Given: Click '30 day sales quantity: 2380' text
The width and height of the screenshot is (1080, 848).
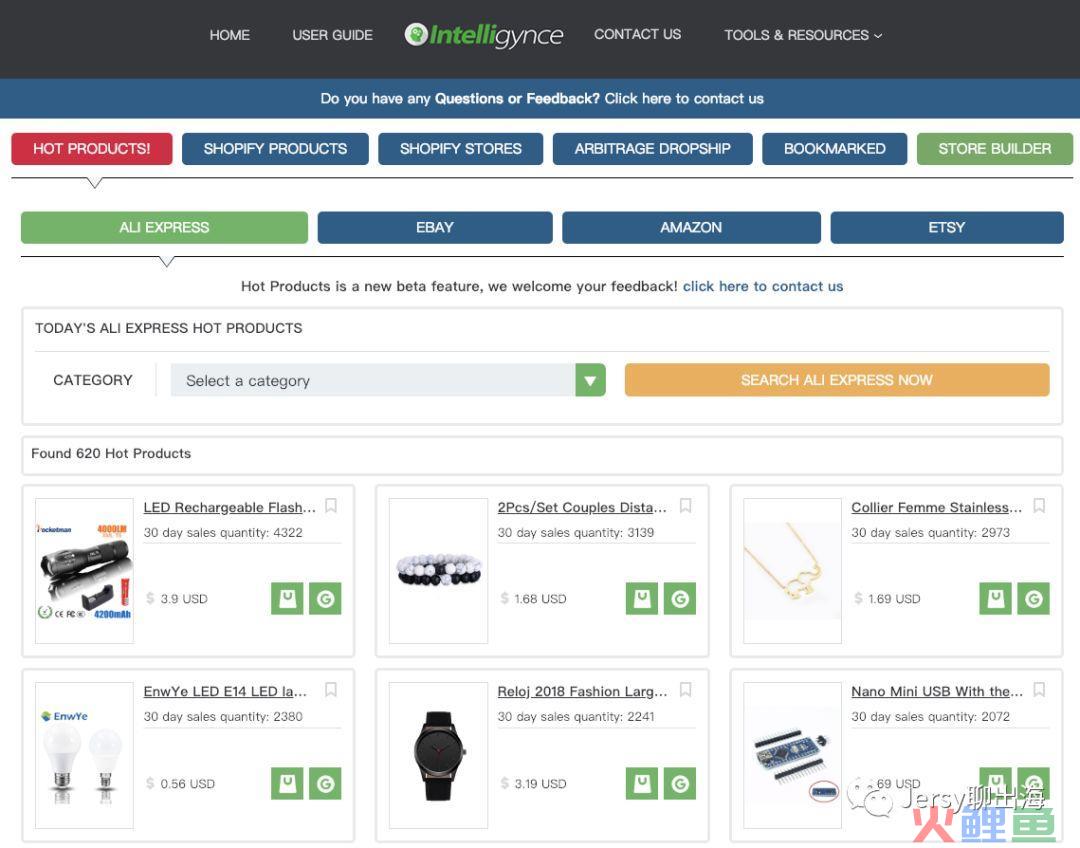Looking at the screenshot, I should pyautogui.click(x=223, y=716).
